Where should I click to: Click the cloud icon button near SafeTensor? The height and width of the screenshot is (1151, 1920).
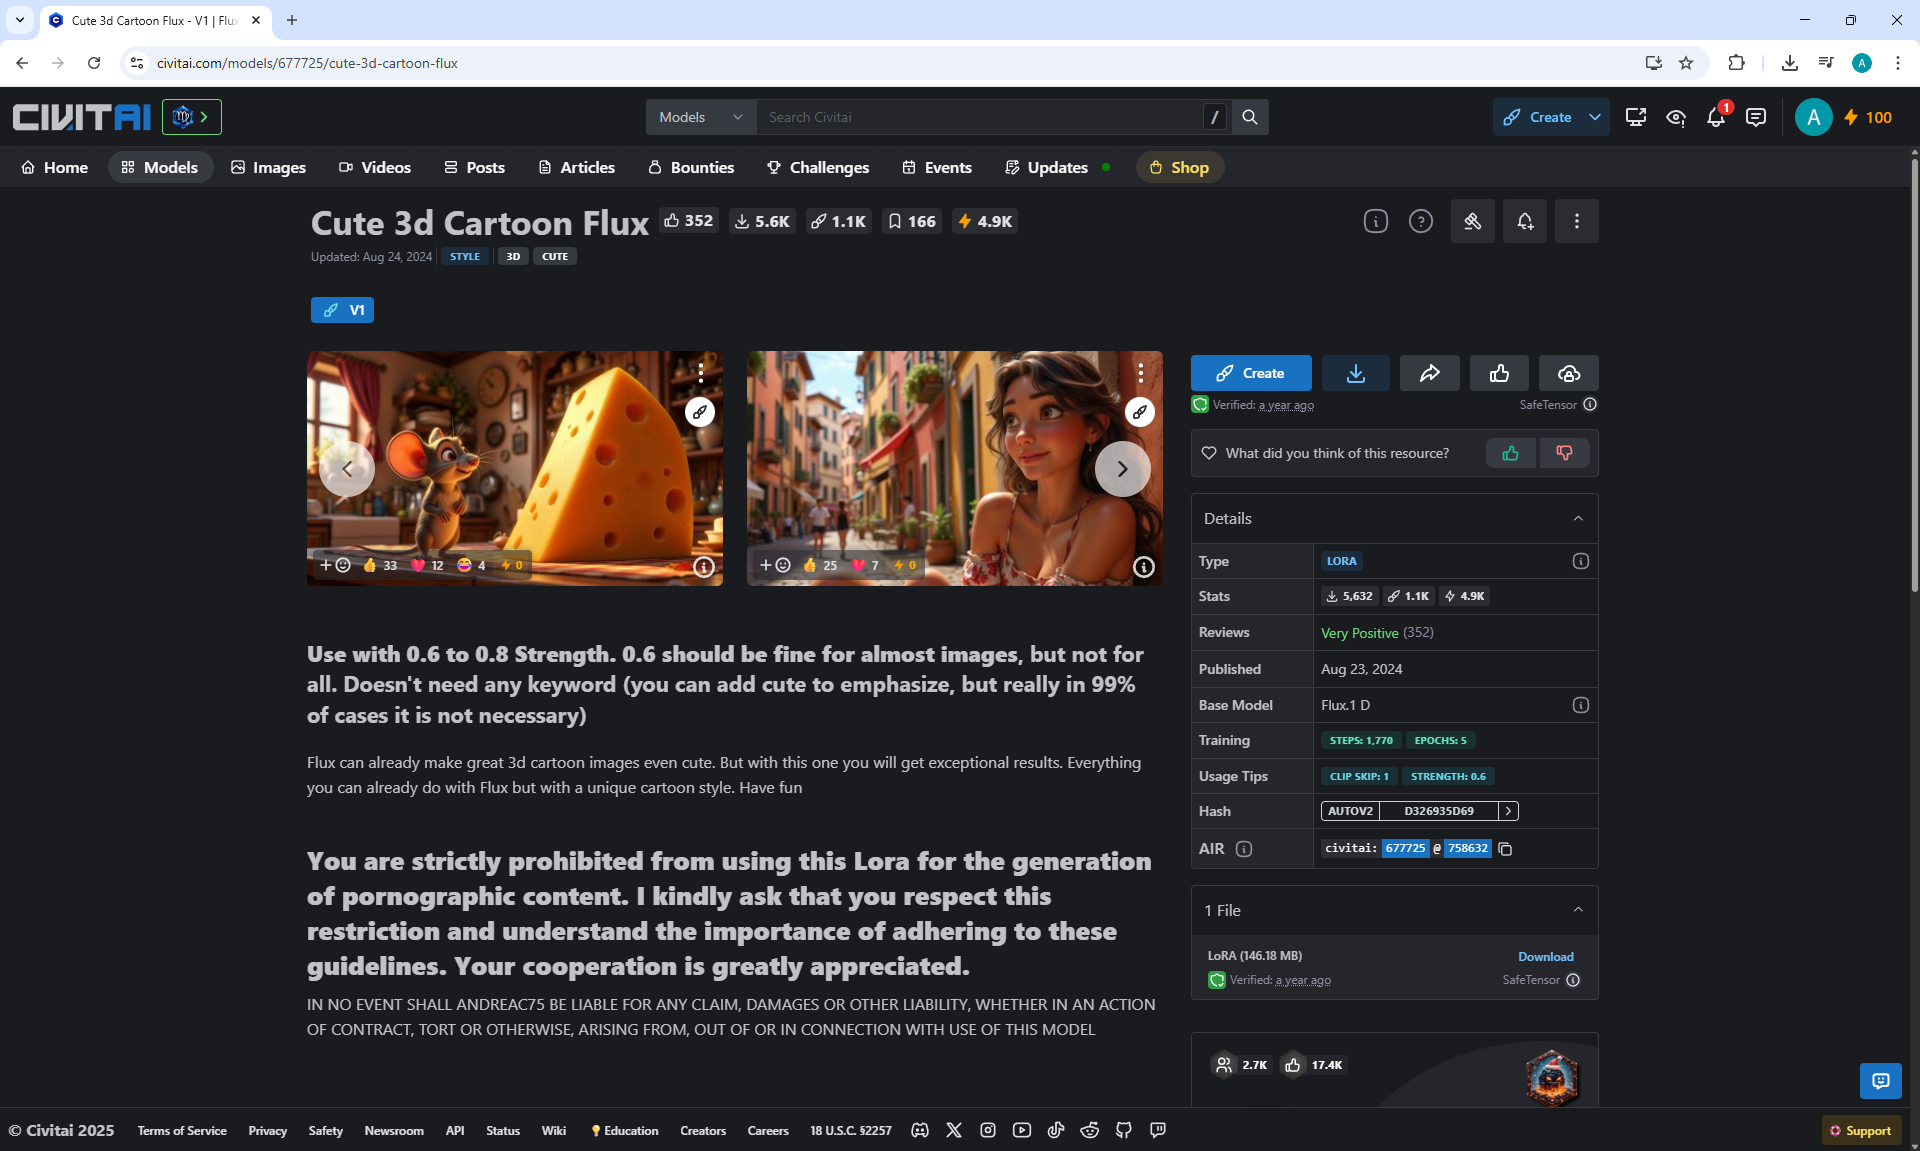click(1568, 373)
